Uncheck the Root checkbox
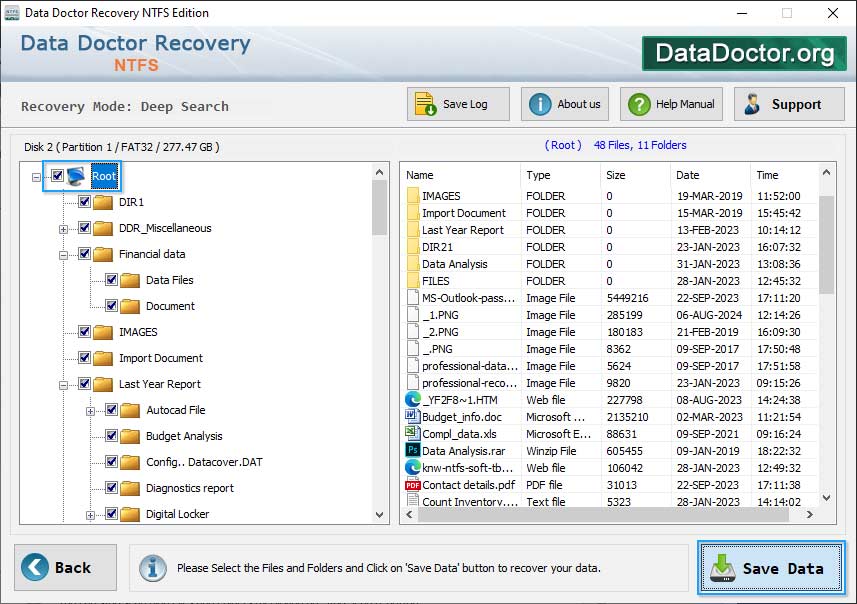 point(57,175)
